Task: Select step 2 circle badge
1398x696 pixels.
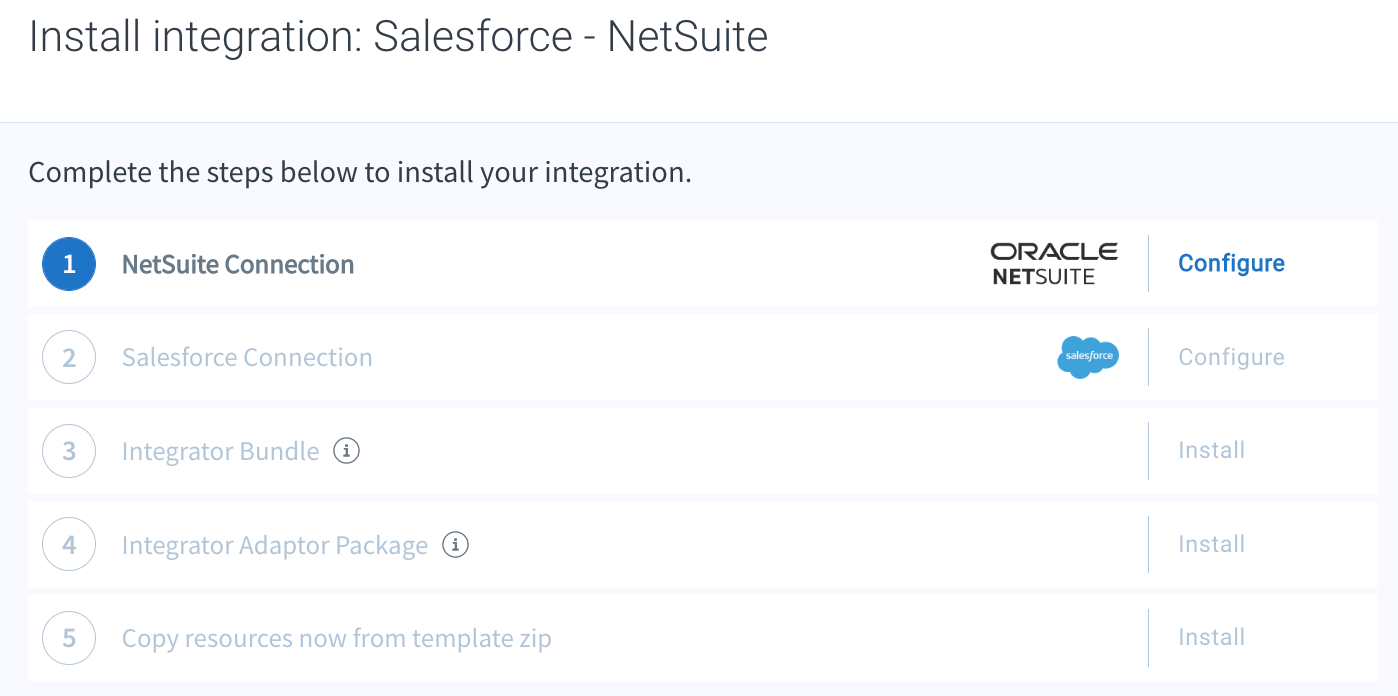Action: (69, 357)
